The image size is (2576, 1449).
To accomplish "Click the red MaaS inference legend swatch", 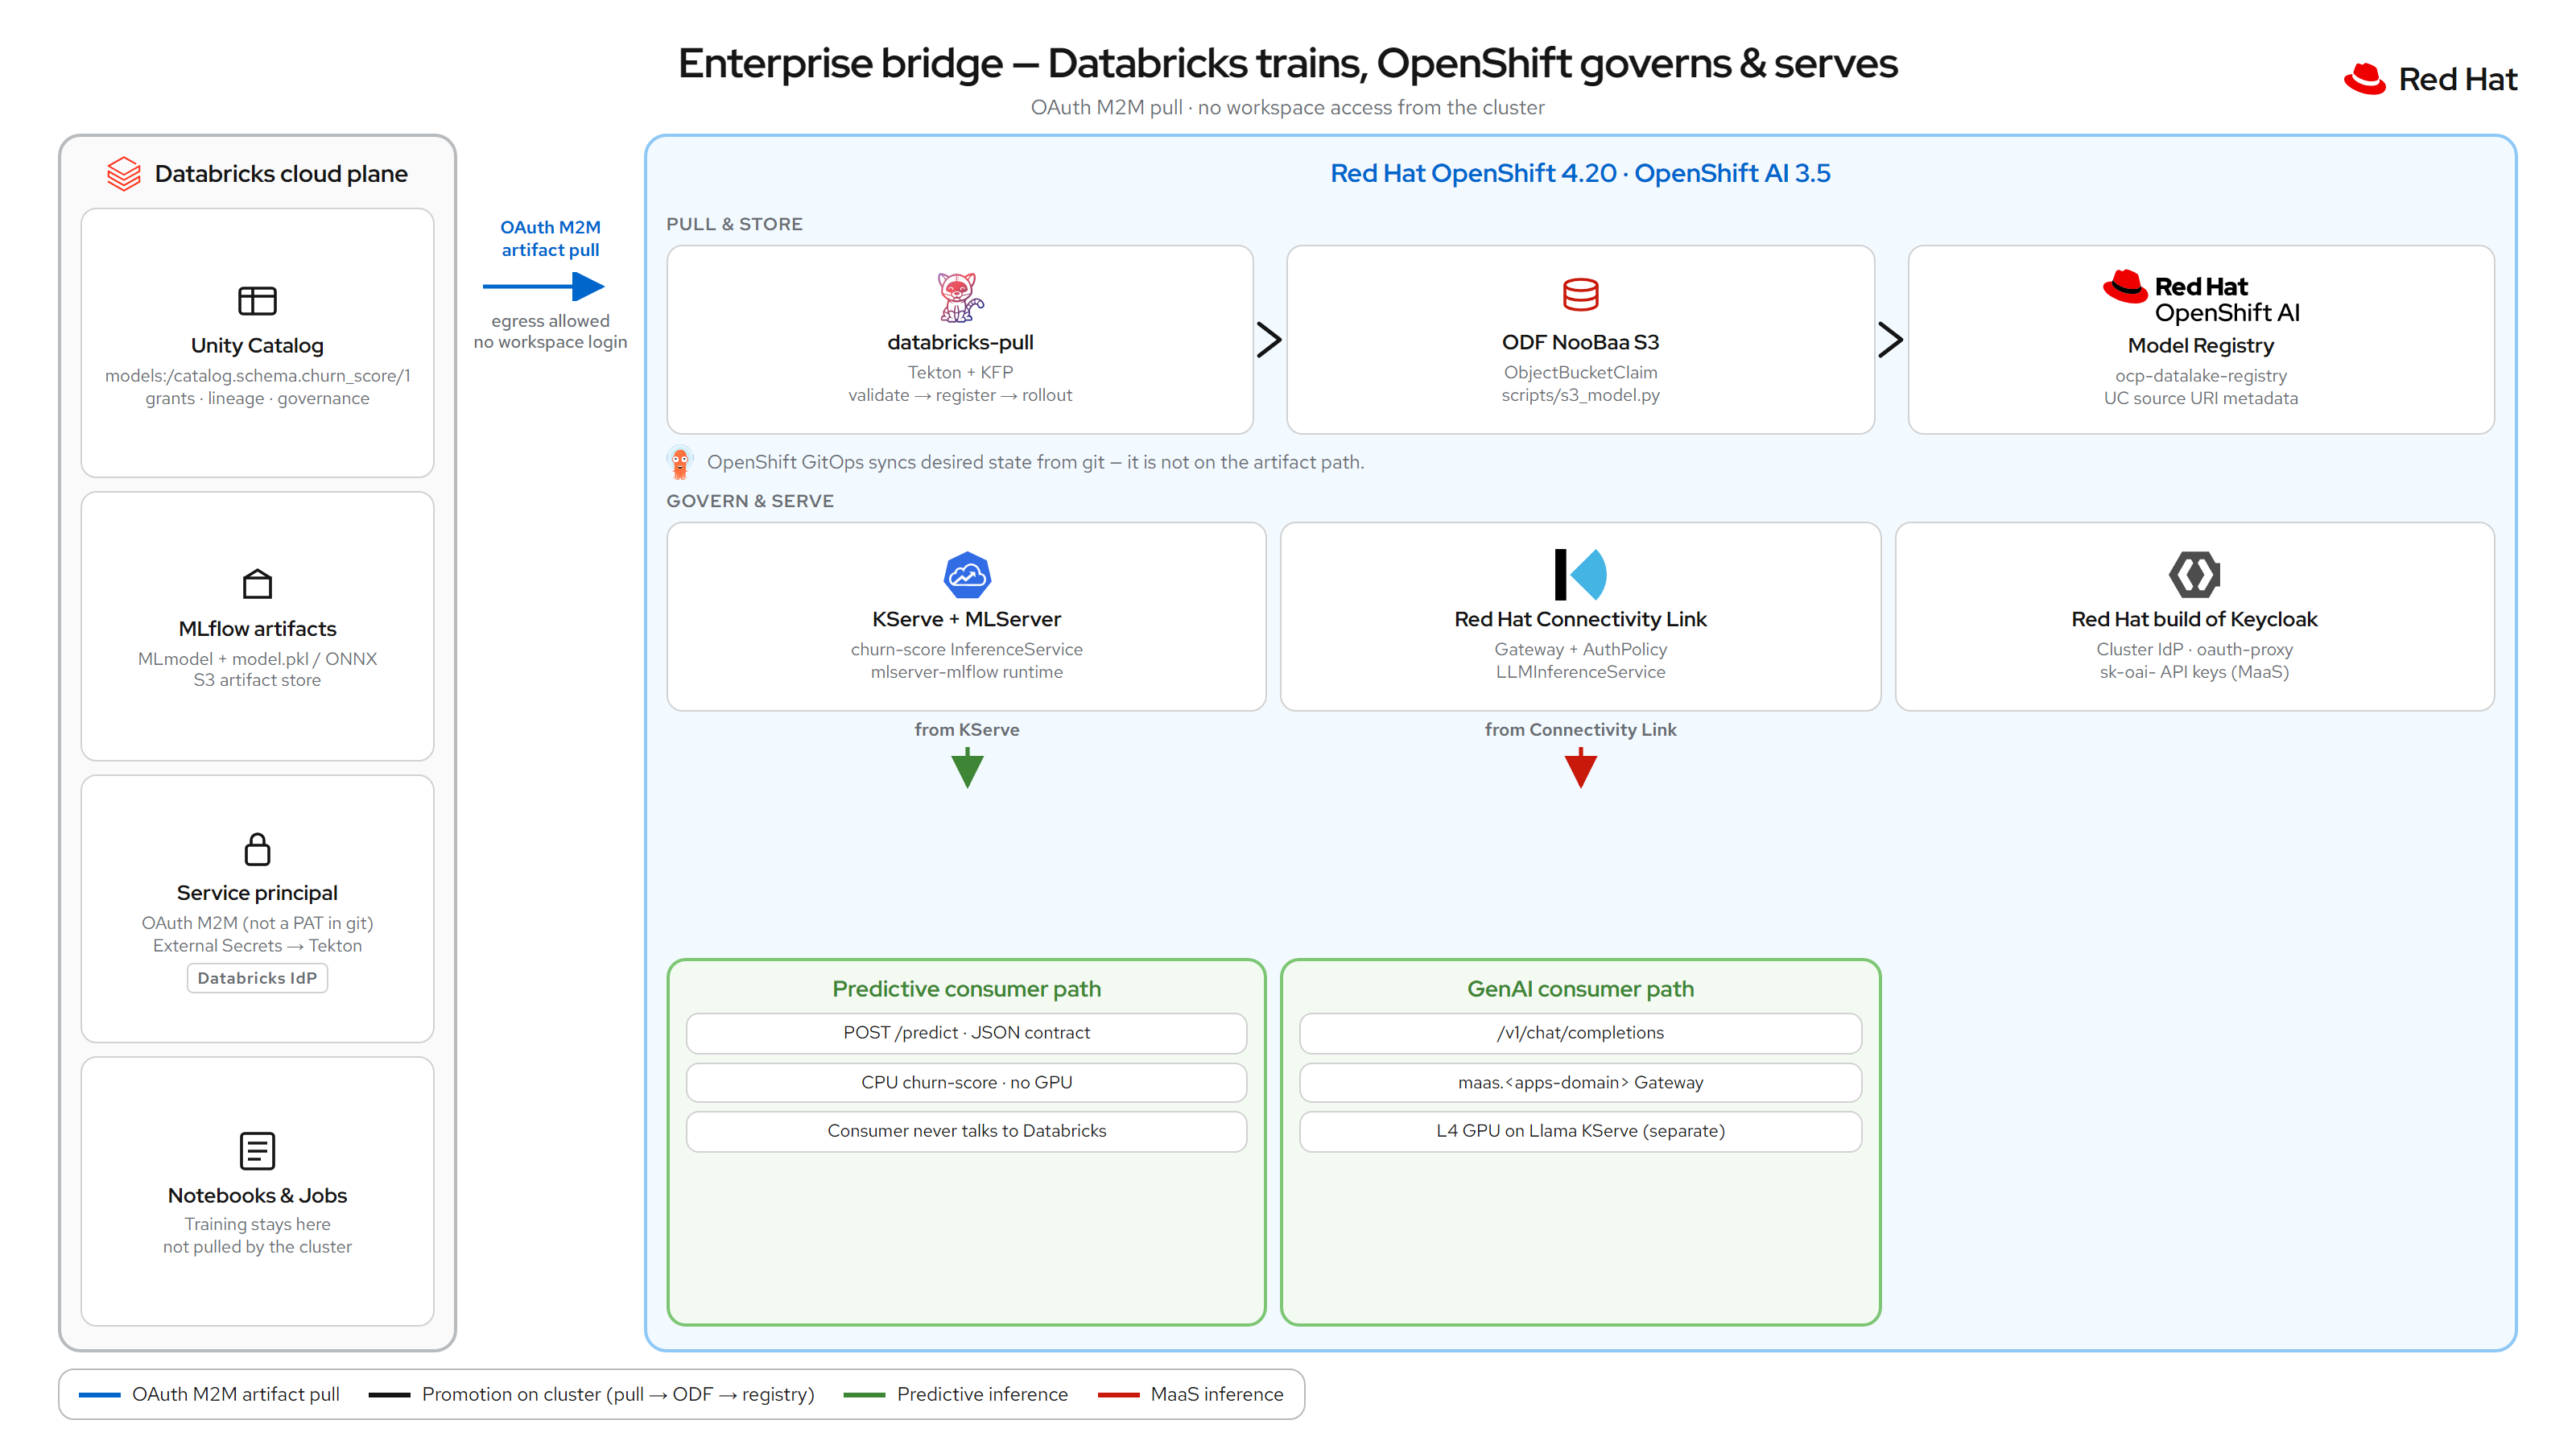I will 1118,1395.
